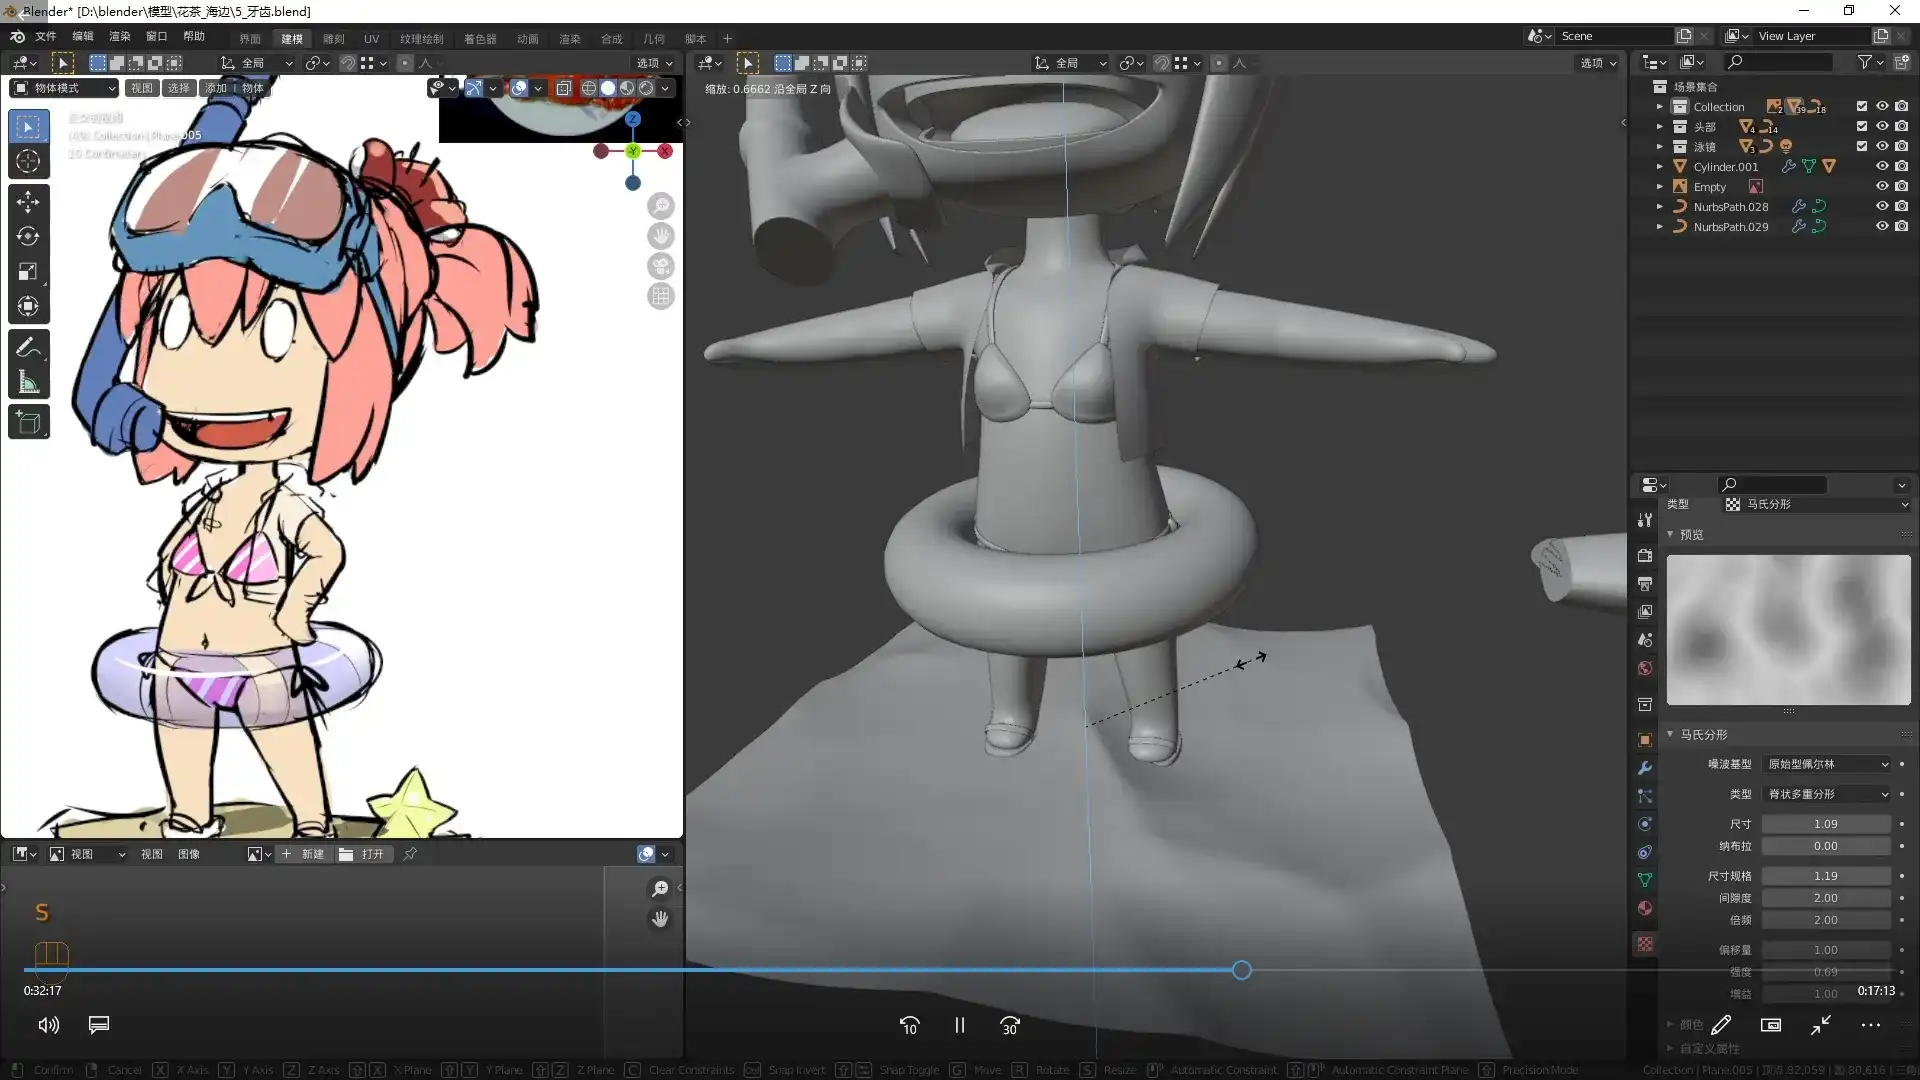Viewport: 1920px width, 1080px height.
Task: Open the UV workspace tab
Action: pos(371,38)
